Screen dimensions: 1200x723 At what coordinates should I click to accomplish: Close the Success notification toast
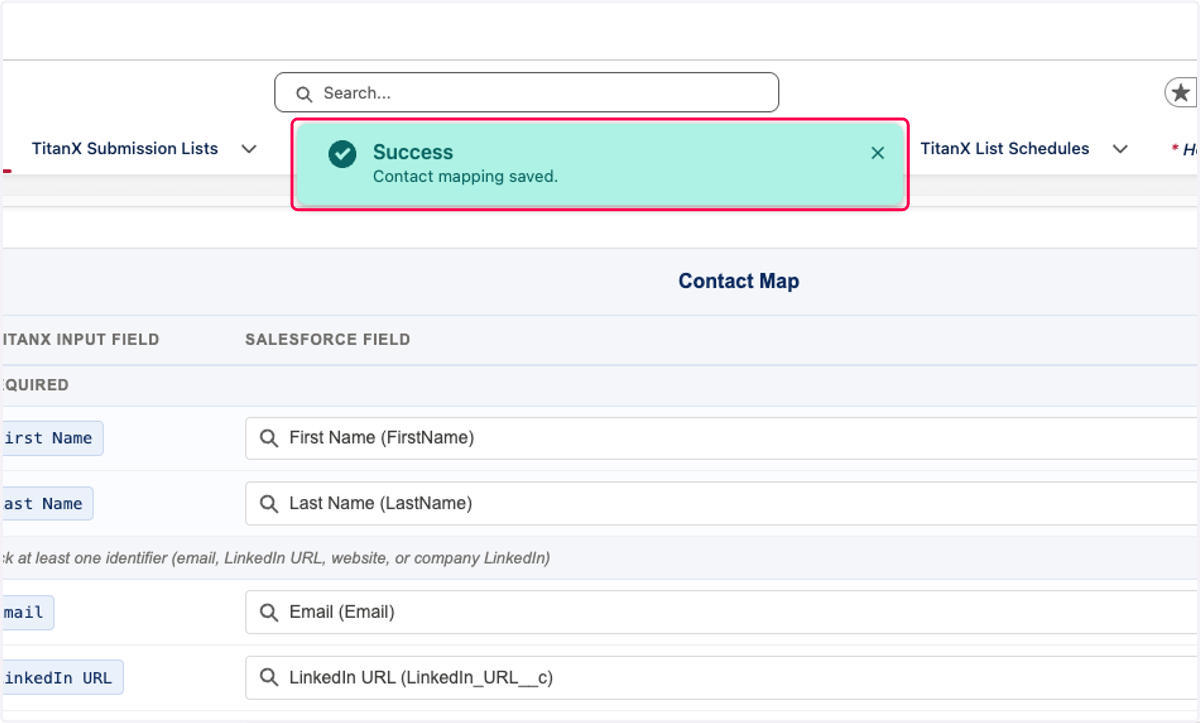coord(877,153)
